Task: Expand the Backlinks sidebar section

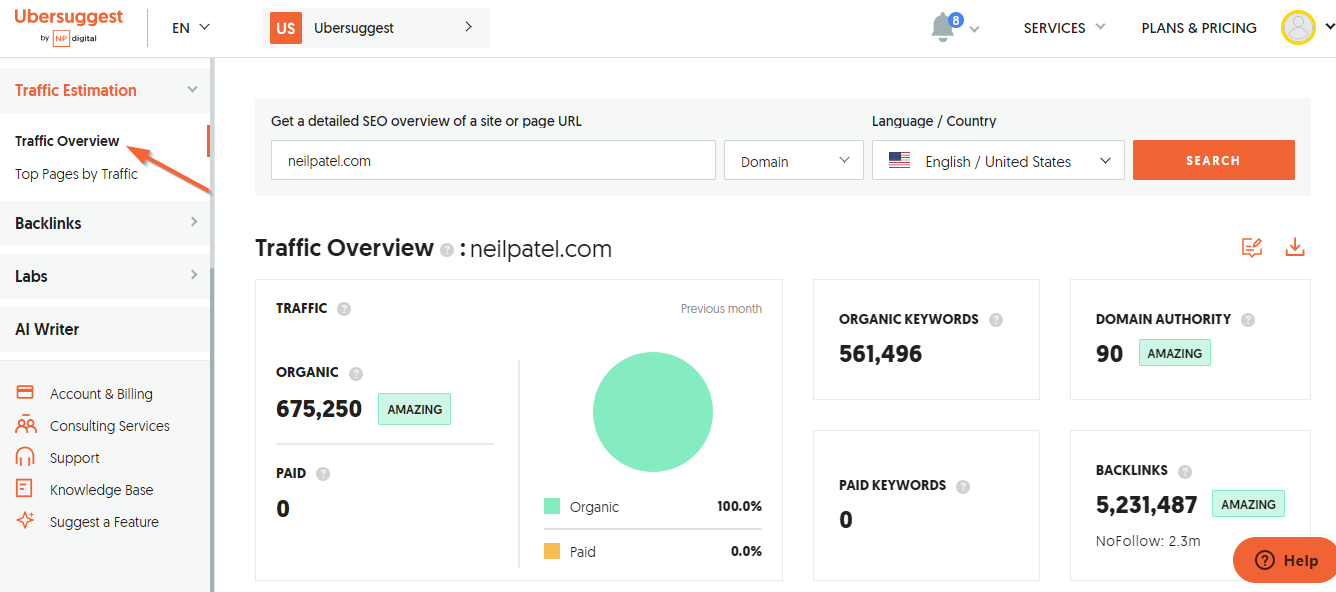Action: click(x=105, y=223)
